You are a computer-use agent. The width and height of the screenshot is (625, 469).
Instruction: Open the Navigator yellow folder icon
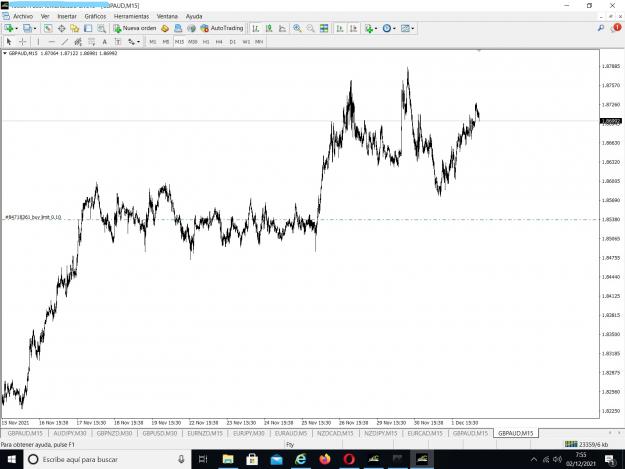coord(75,28)
